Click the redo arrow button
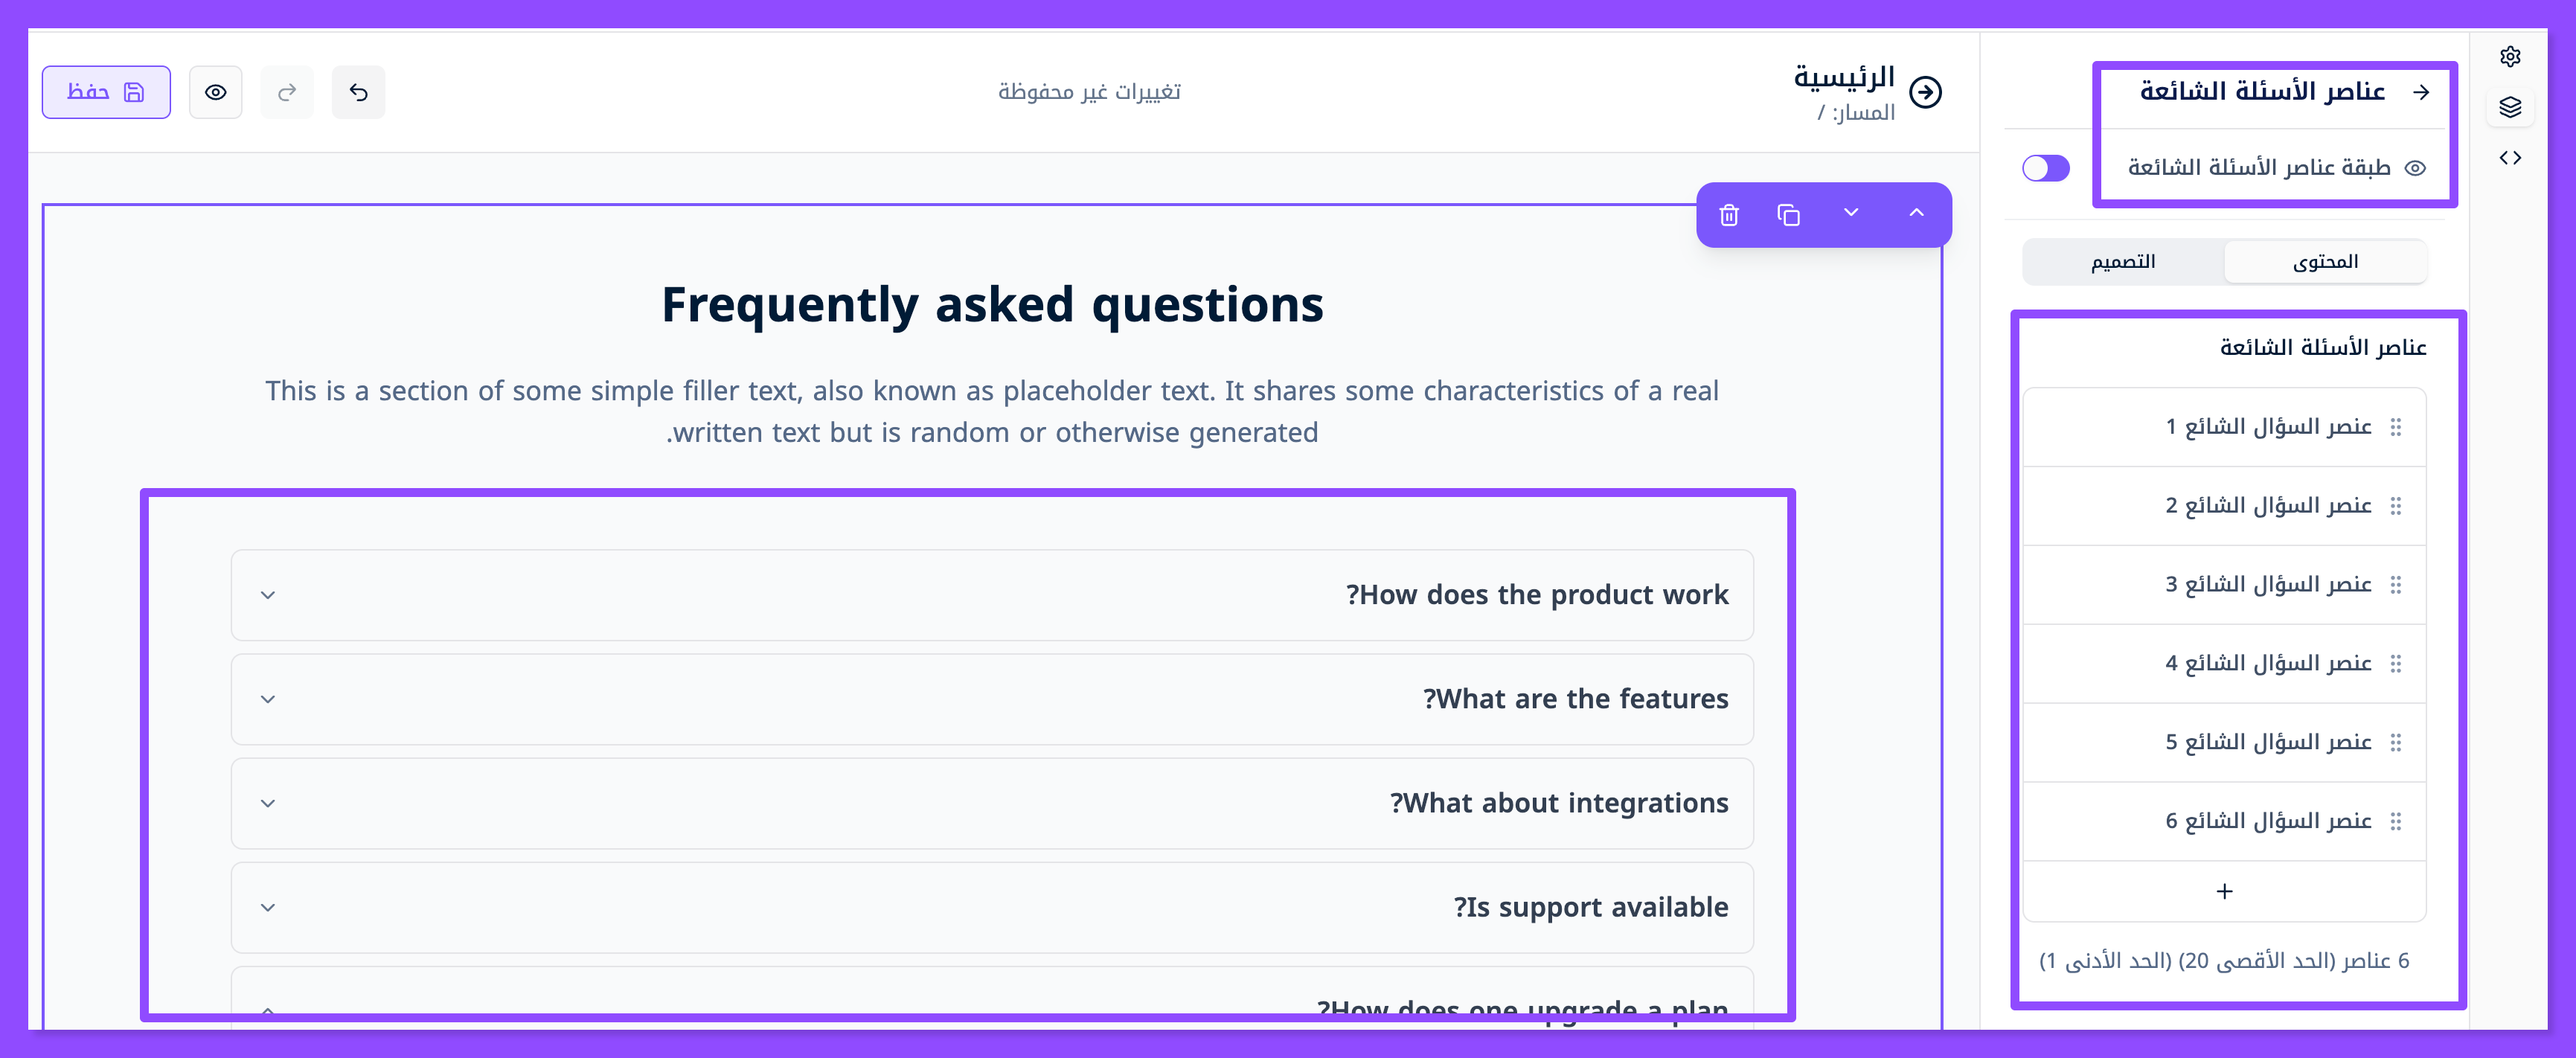2576x1058 pixels. pyautogui.click(x=287, y=93)
